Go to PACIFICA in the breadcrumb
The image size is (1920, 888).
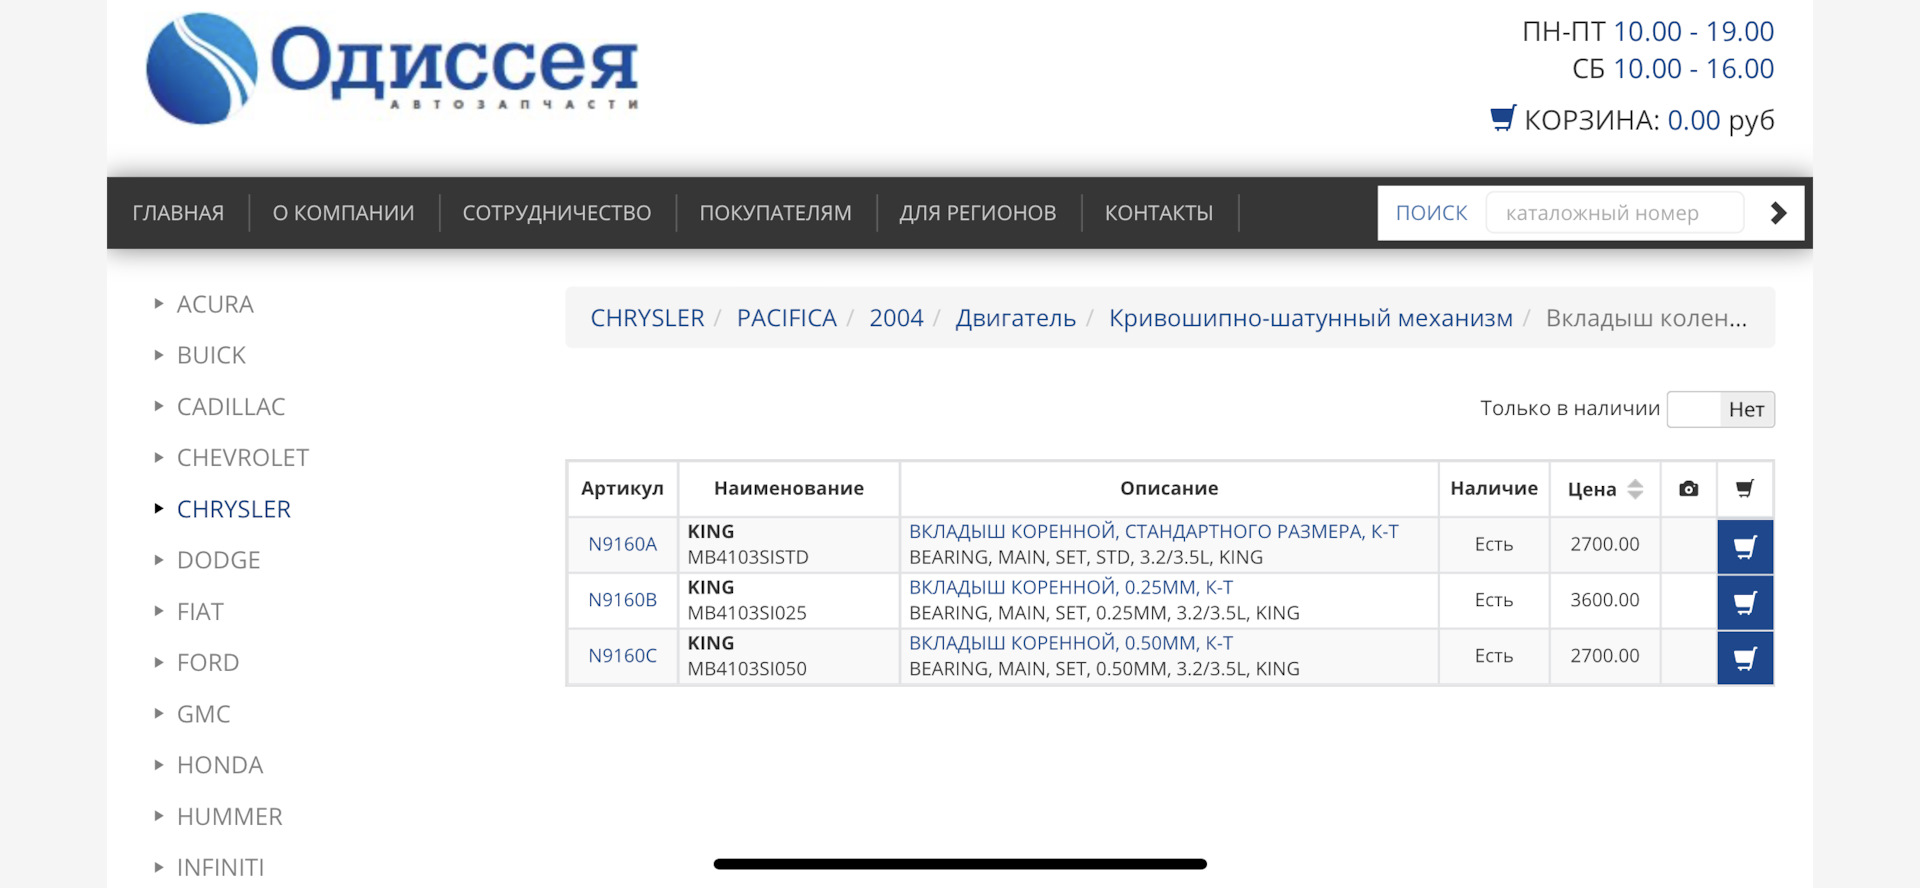point(786,318)
